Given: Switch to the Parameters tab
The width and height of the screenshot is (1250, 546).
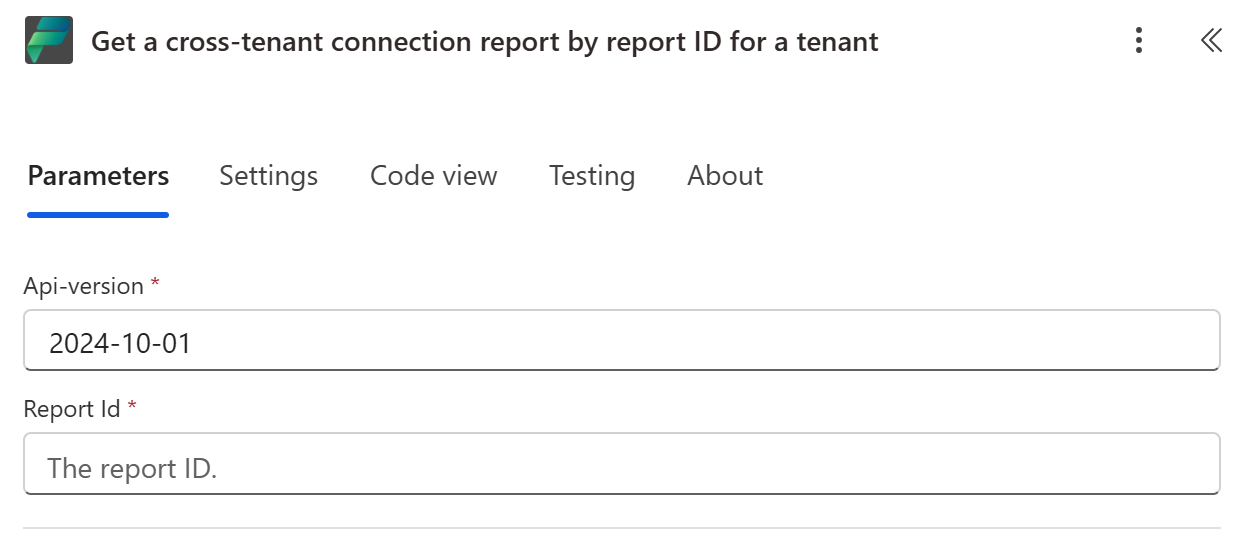Looking at the screenshot, I should coord(98,176).
